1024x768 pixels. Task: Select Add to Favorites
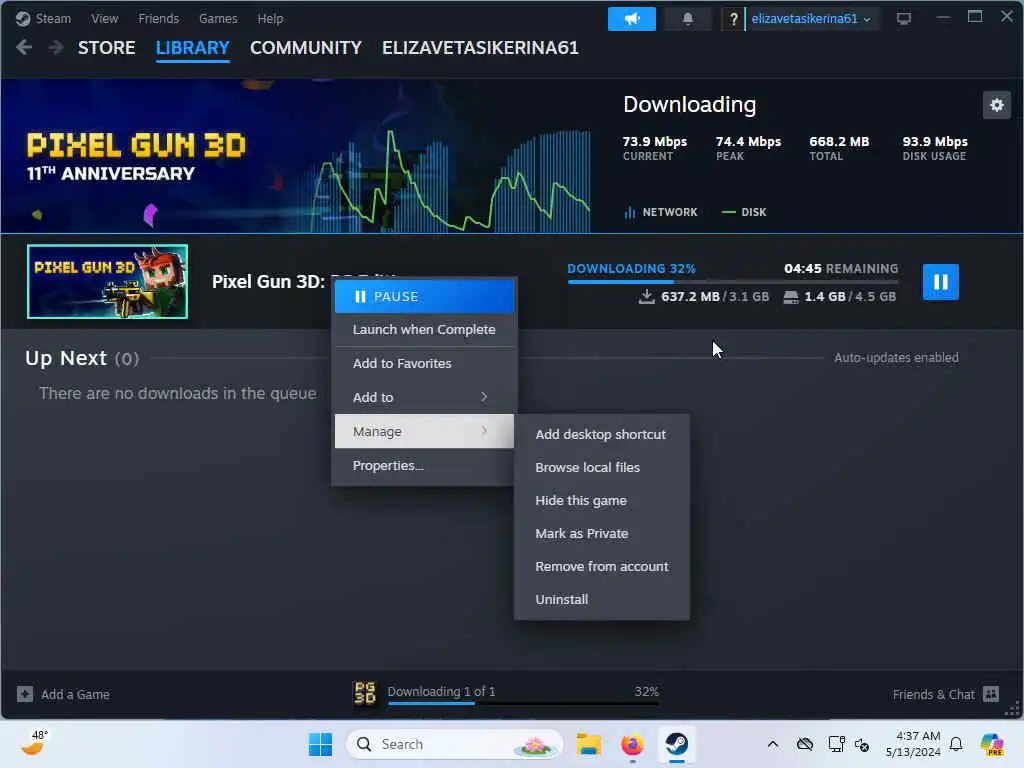424,363
